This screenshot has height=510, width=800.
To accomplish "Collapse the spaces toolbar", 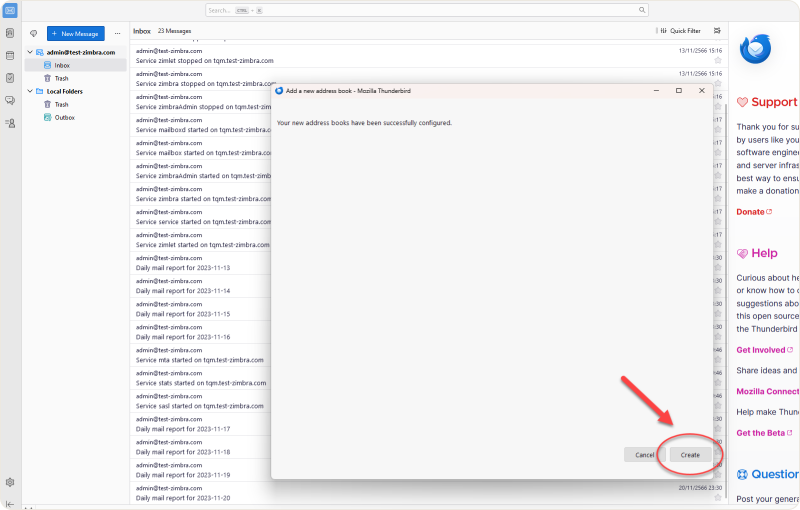I will click(x=10, y=504).
